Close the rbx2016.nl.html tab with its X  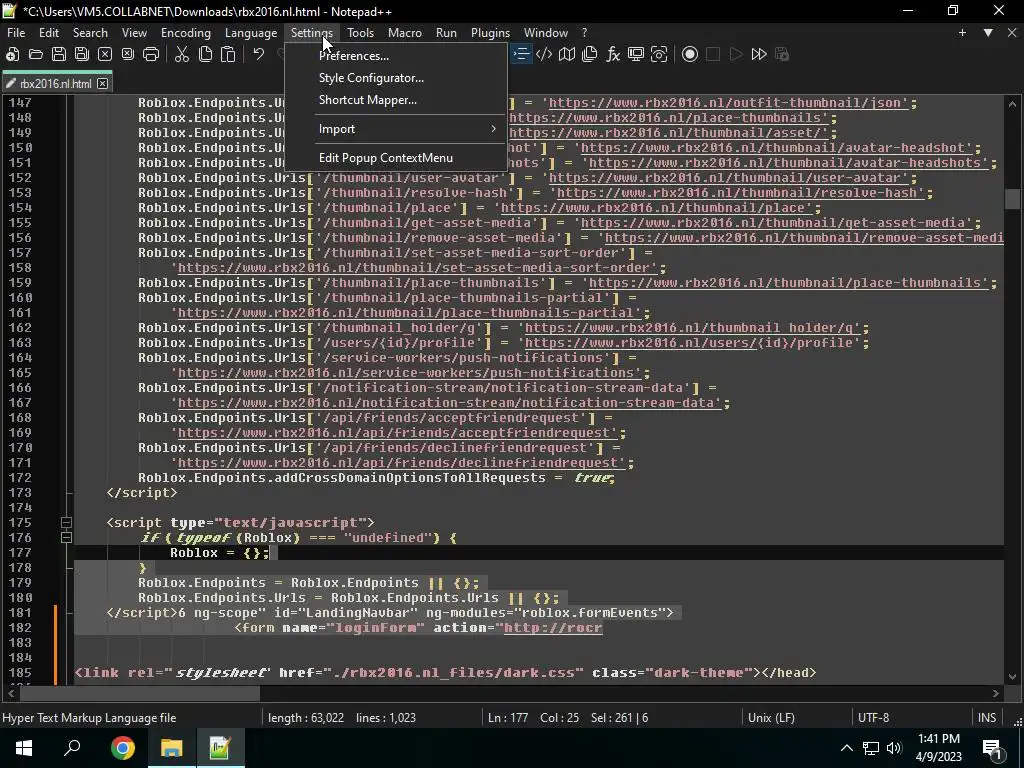click(x=103, y=84)
